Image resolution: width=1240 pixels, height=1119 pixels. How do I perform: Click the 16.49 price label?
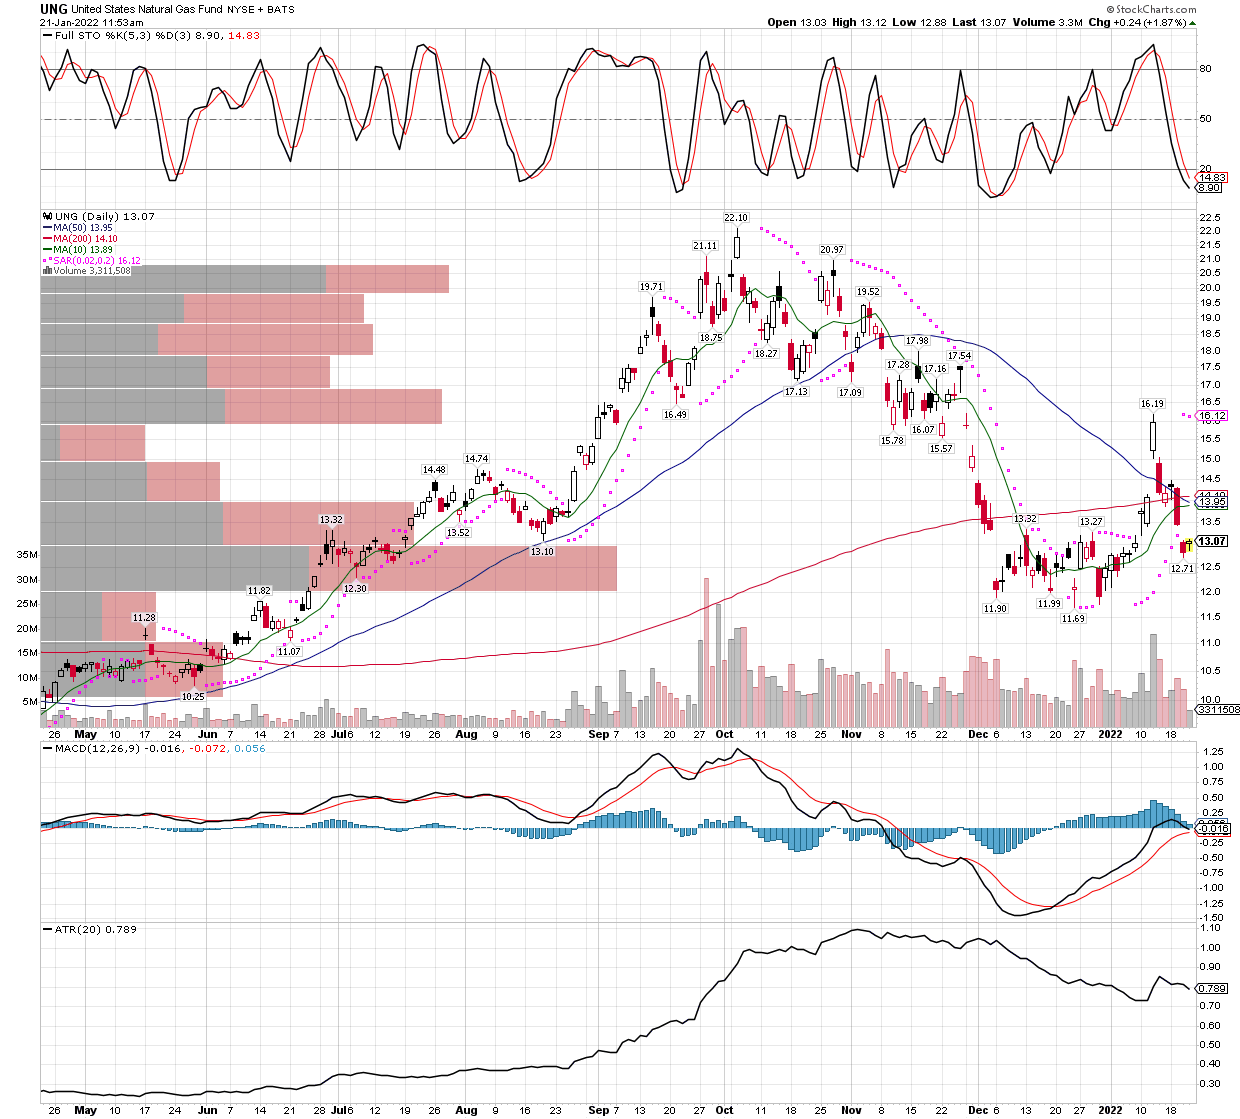click(x=675, y=414)
